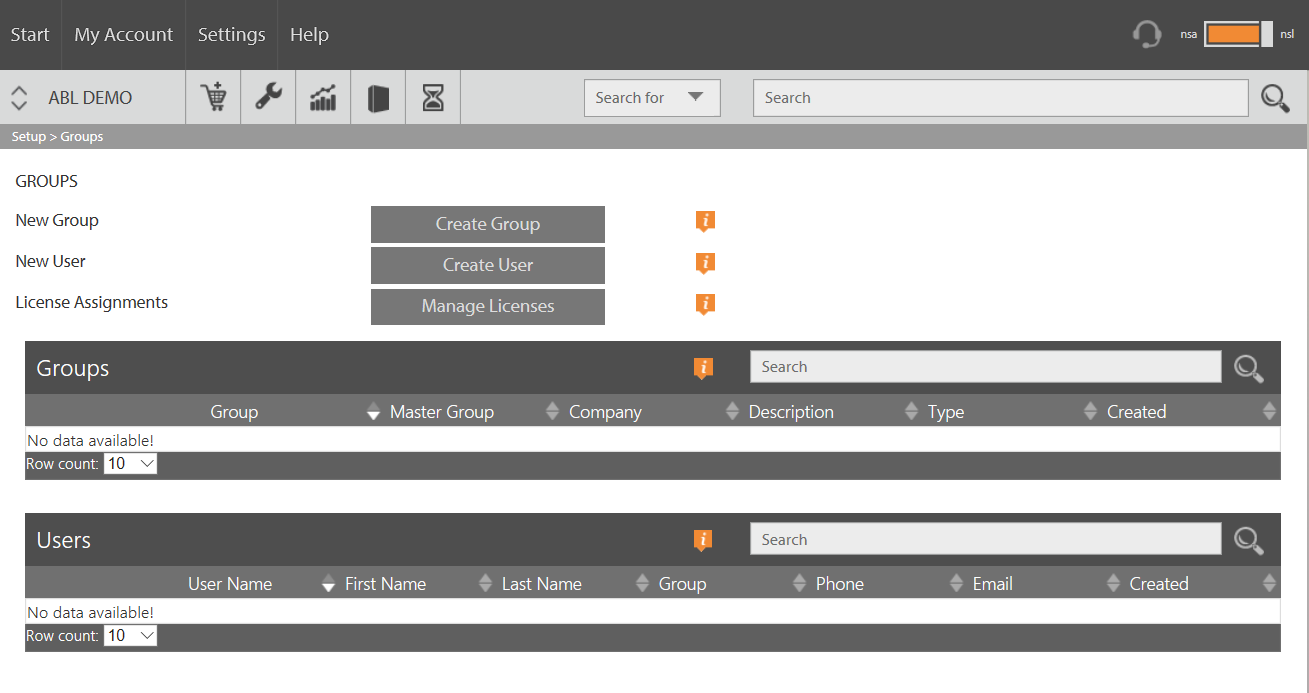Open the shopping cart icon
This screenshot has width=1309, height=693.
click(x=213, y=97)
